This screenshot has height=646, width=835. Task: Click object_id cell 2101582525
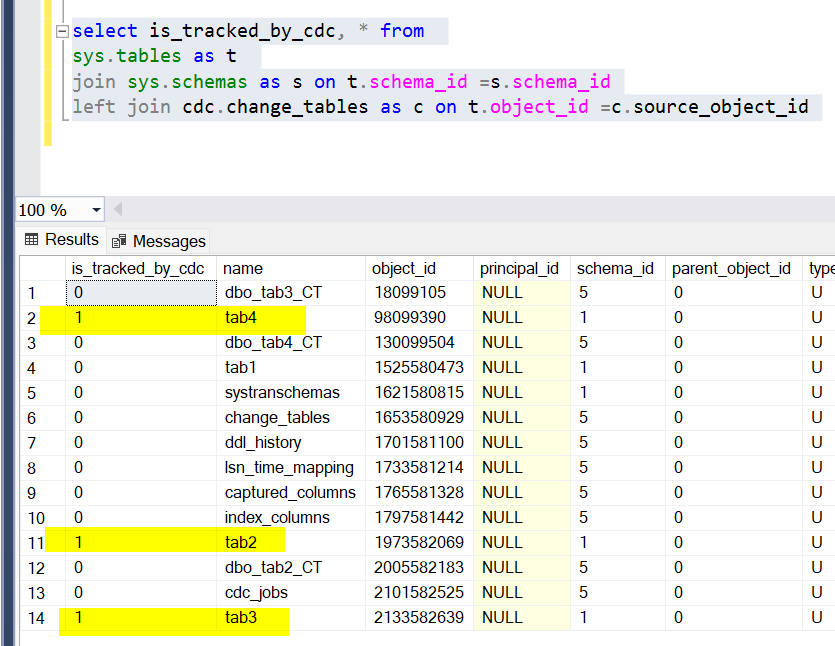[419, 593]
